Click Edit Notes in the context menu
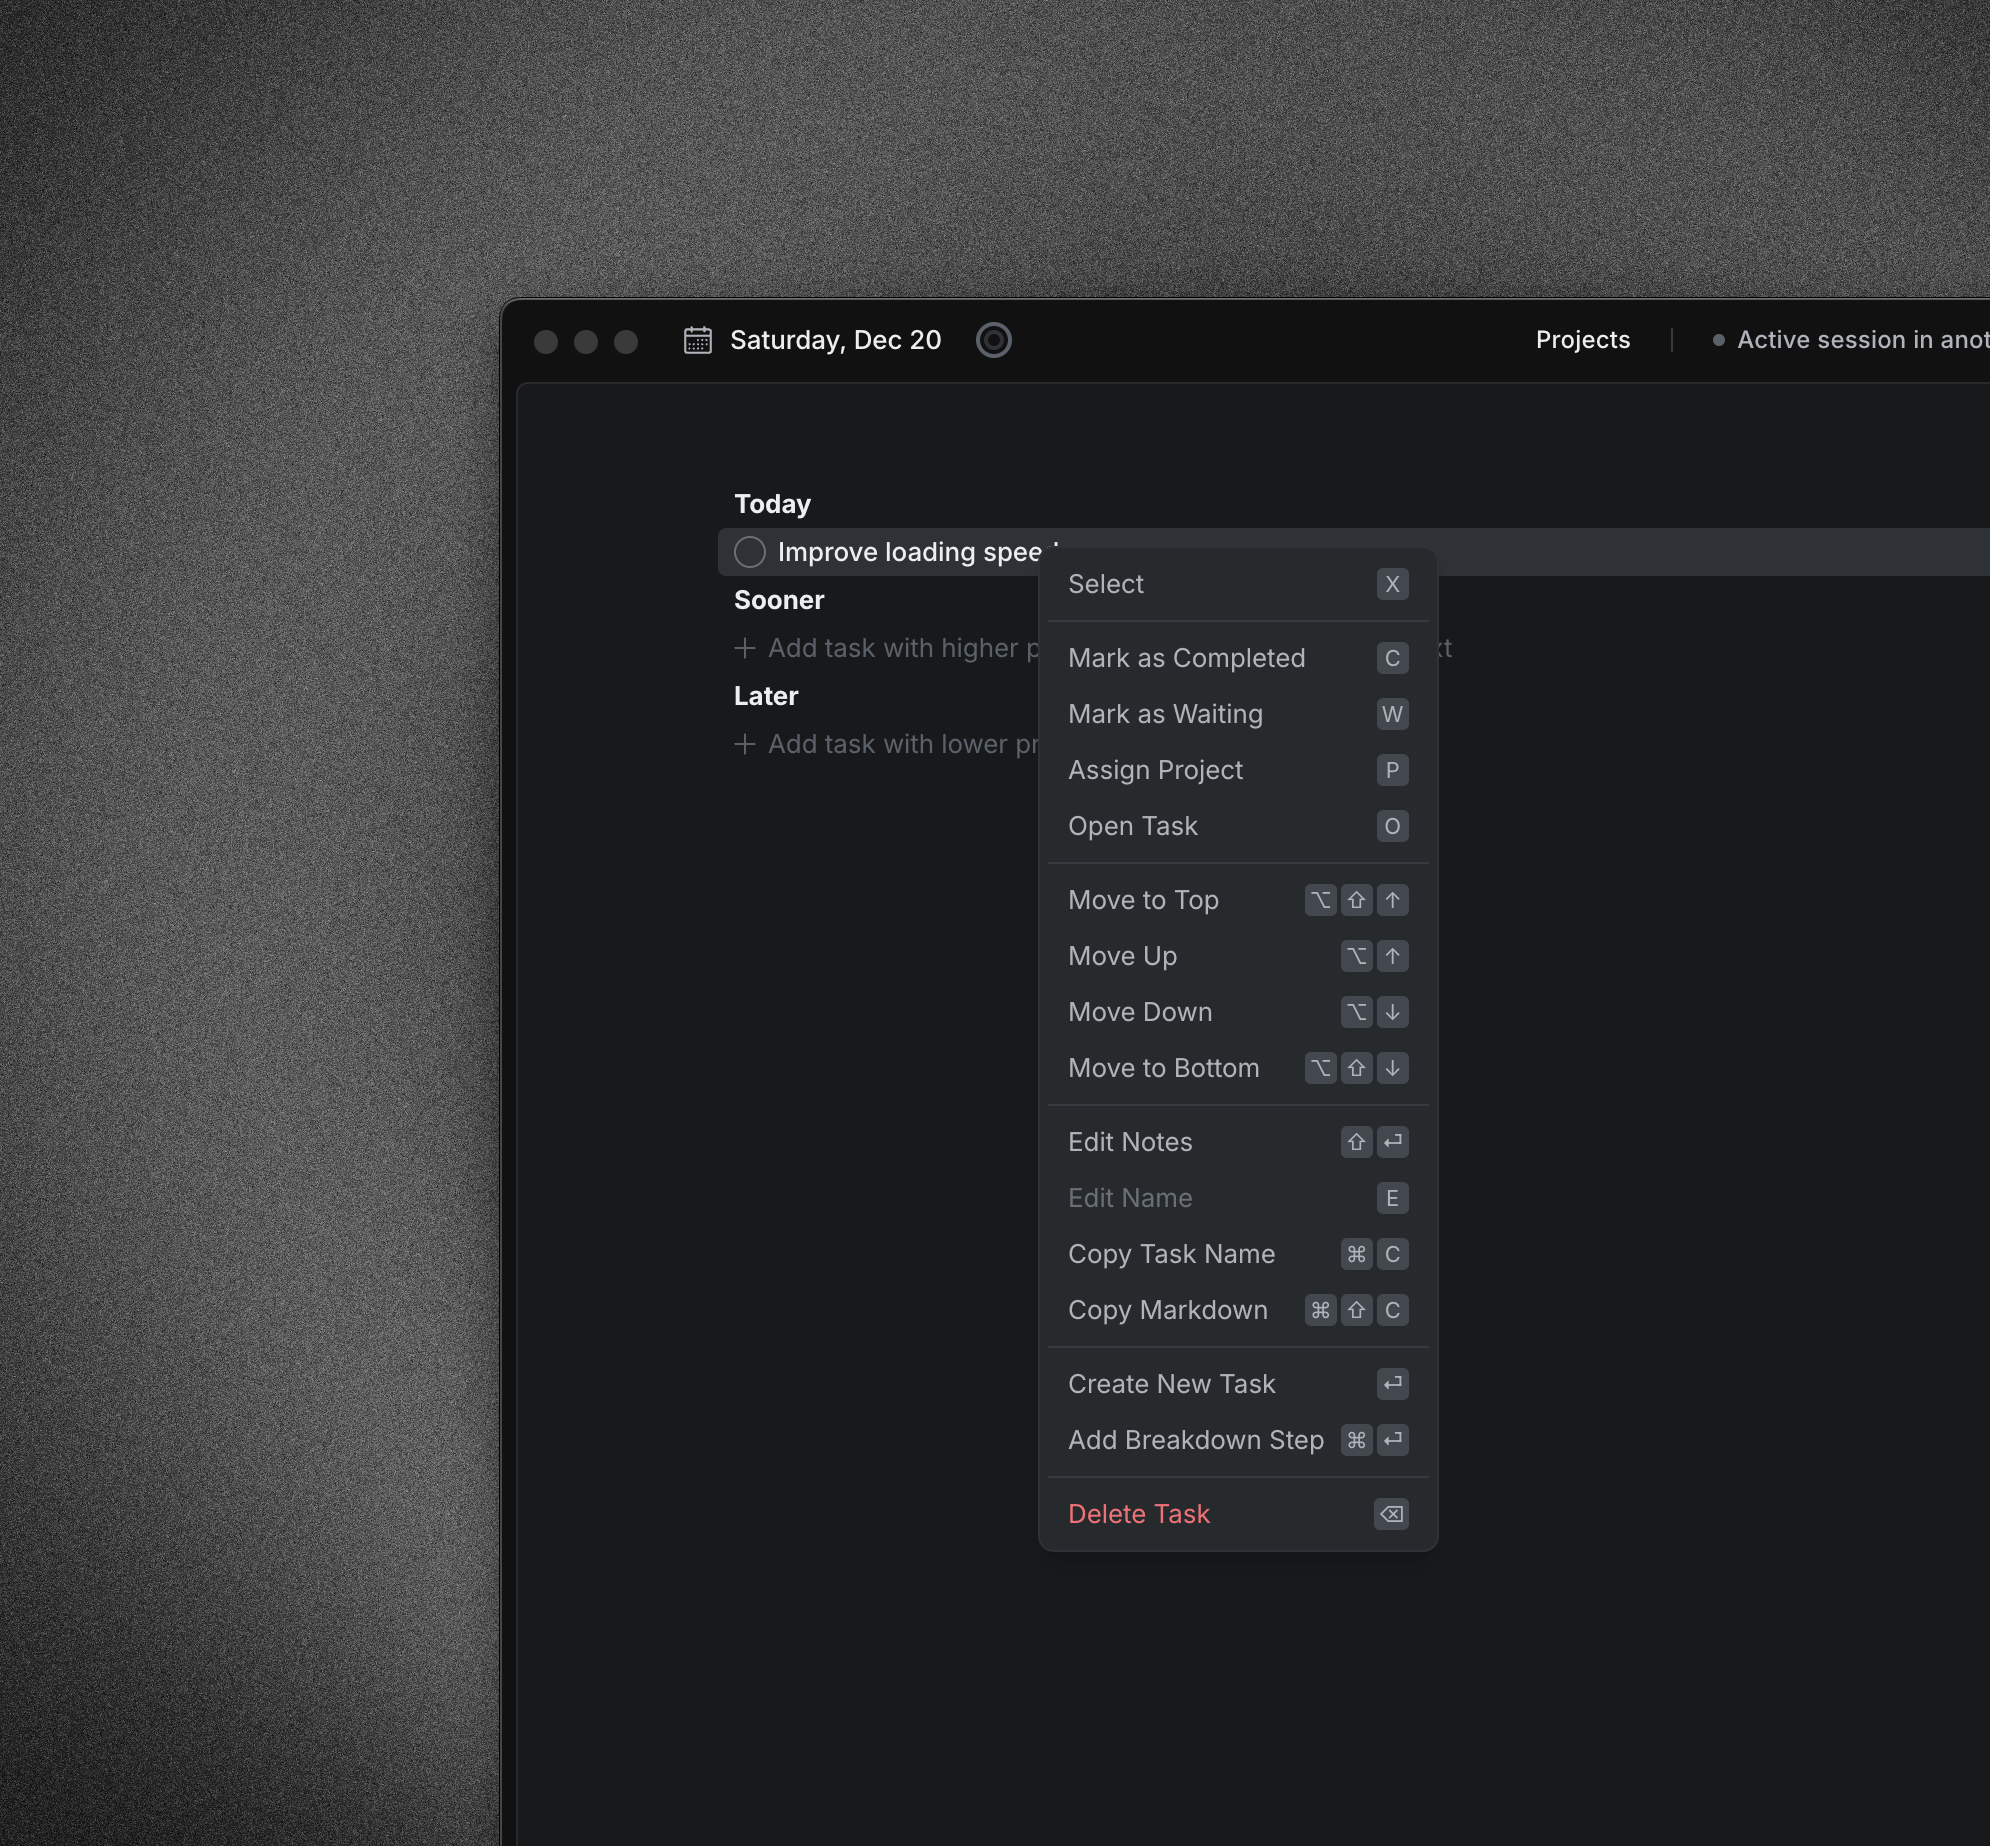Image resolution: width=1990 pixels, height=1846 pixels. click(x=1130, y=1142)
